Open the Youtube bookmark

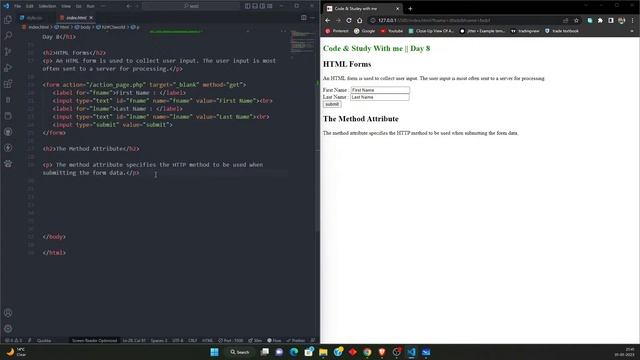point(391,31)
